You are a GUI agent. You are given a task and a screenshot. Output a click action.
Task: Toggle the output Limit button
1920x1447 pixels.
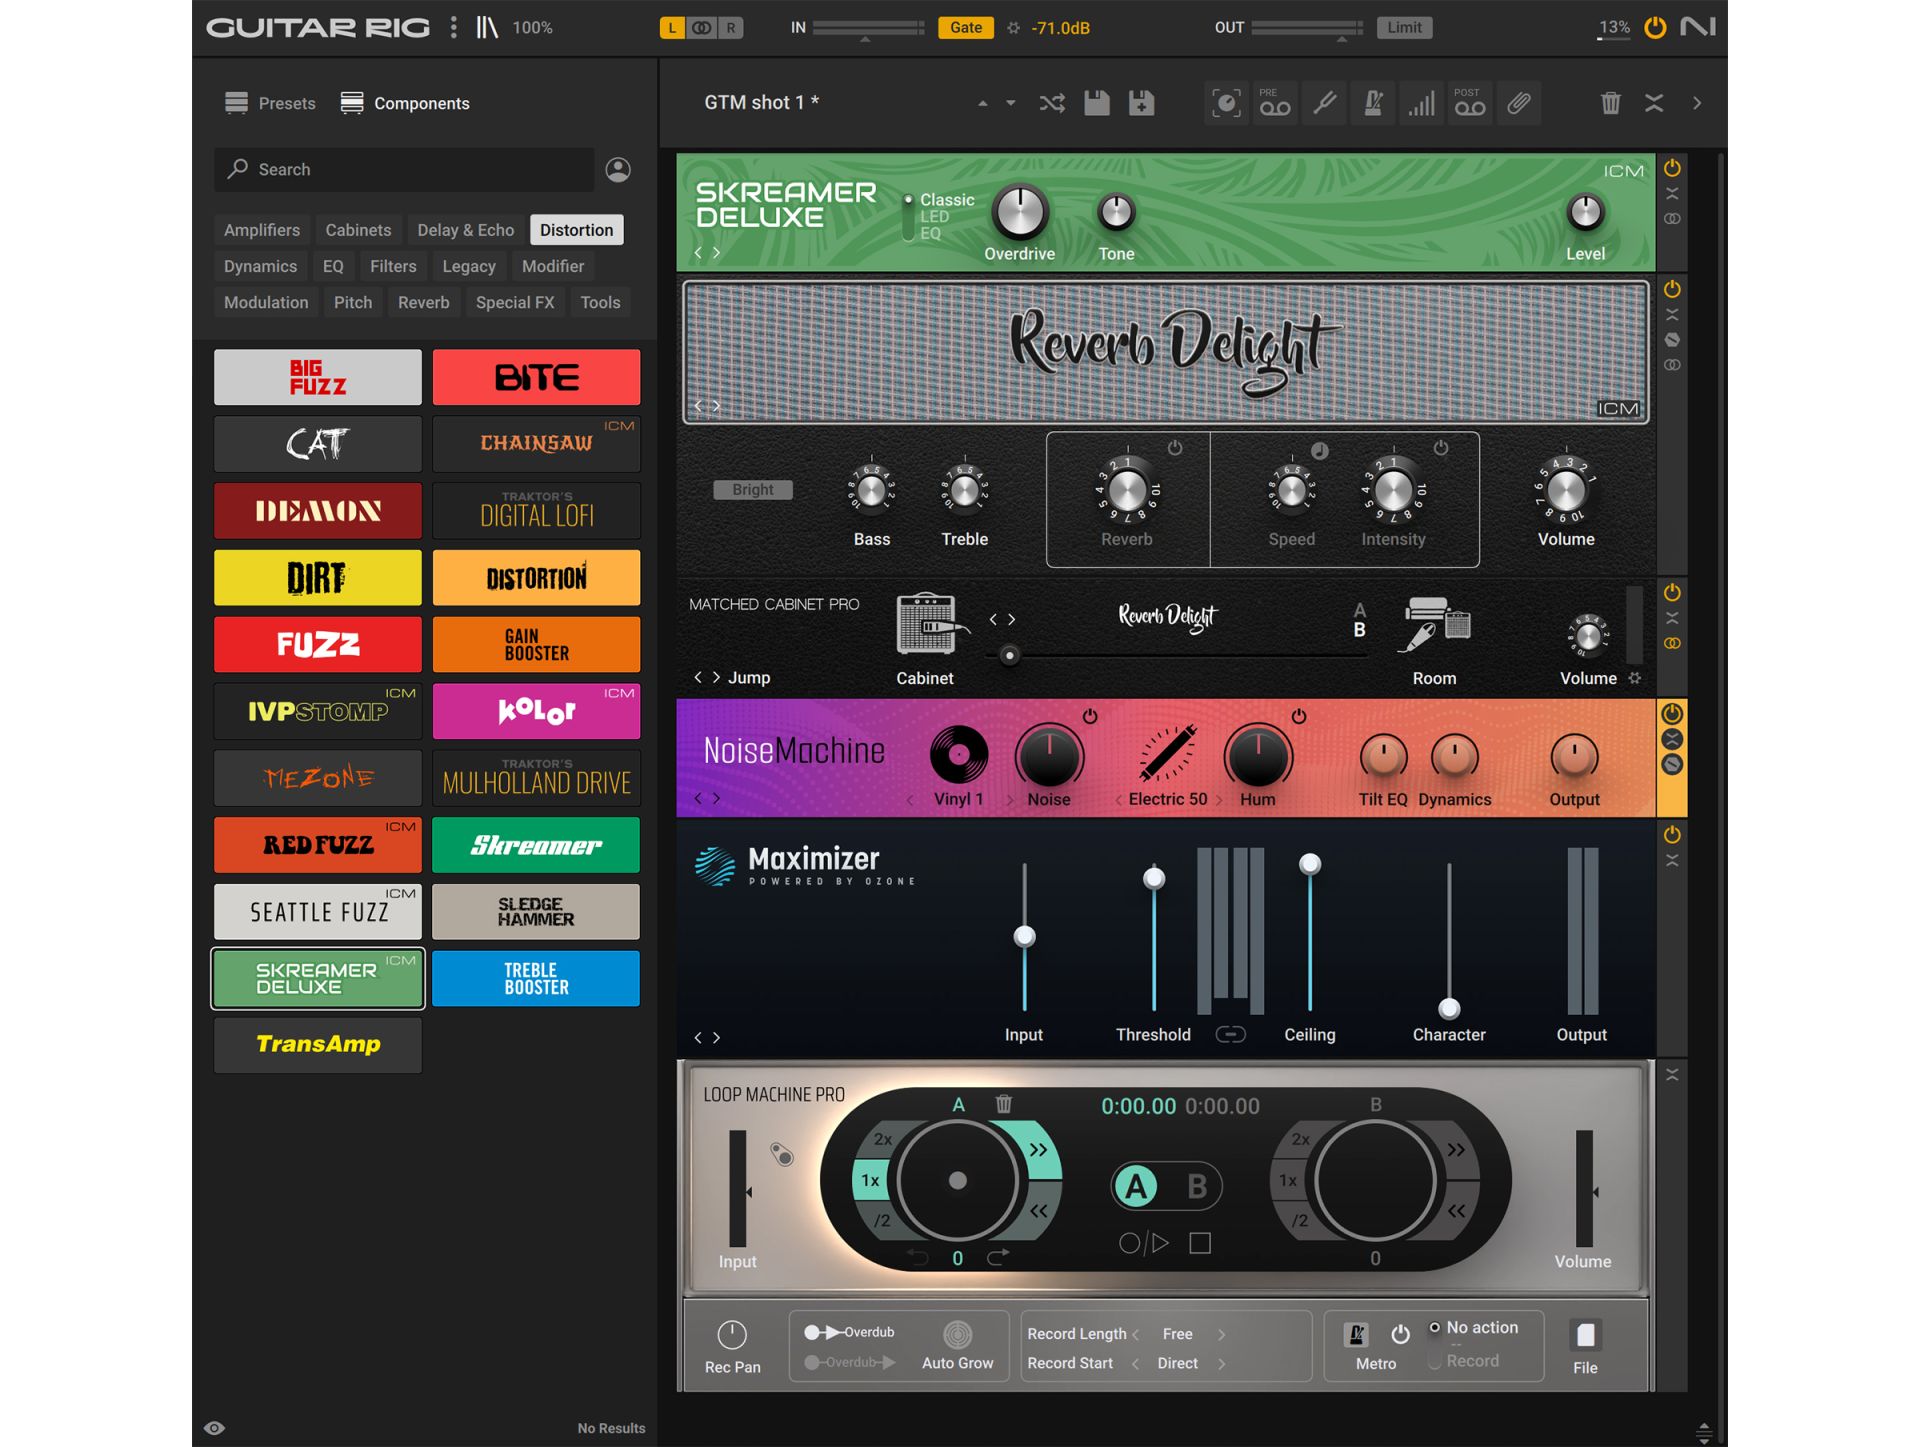click(x=1404, y=28)
